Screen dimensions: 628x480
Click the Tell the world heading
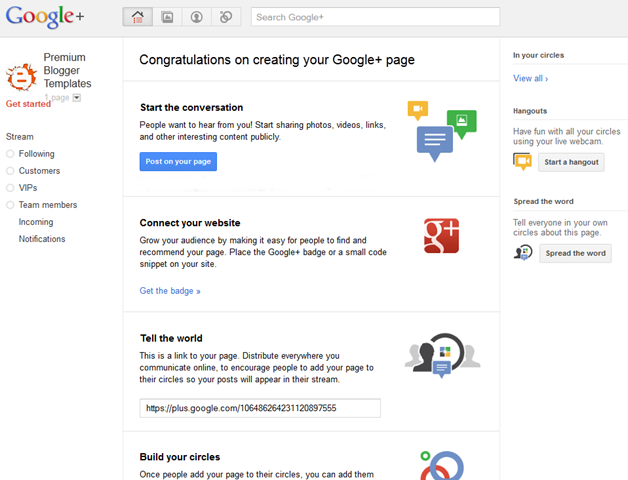tap(171, 338)
